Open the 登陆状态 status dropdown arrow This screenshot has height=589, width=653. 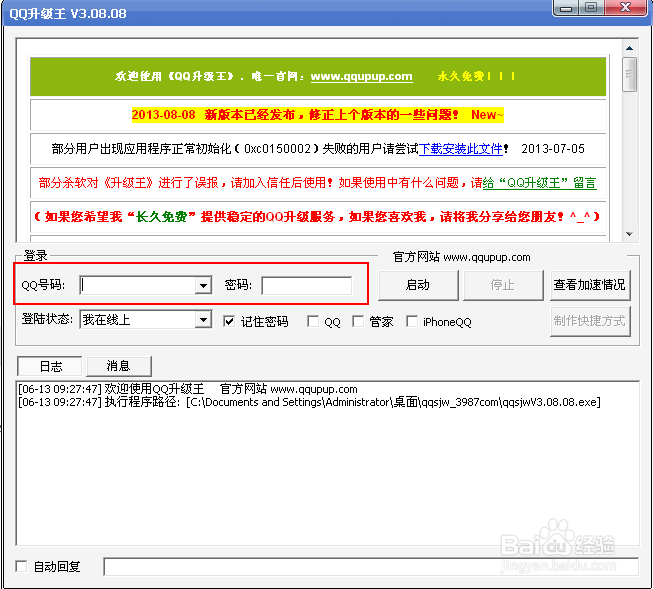pyautogui.click(x=203, y=319)
